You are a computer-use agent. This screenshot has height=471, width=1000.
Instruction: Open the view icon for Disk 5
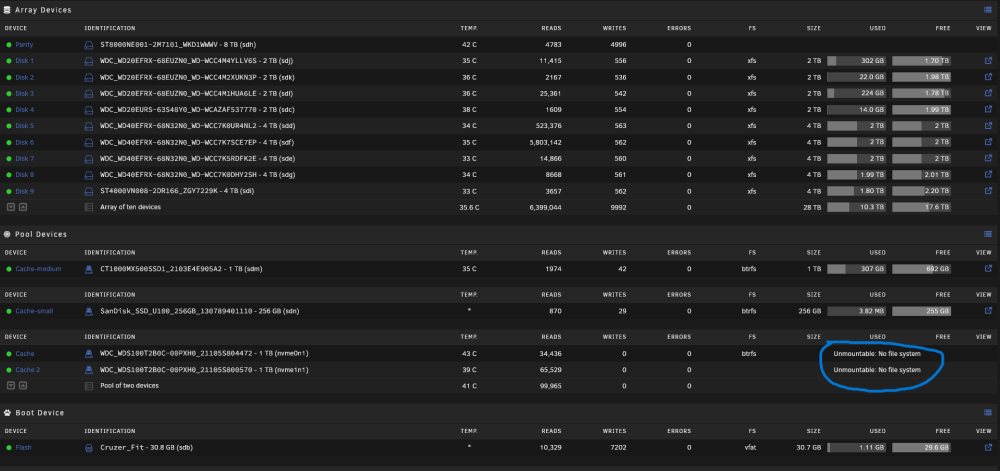coord(988,126)
